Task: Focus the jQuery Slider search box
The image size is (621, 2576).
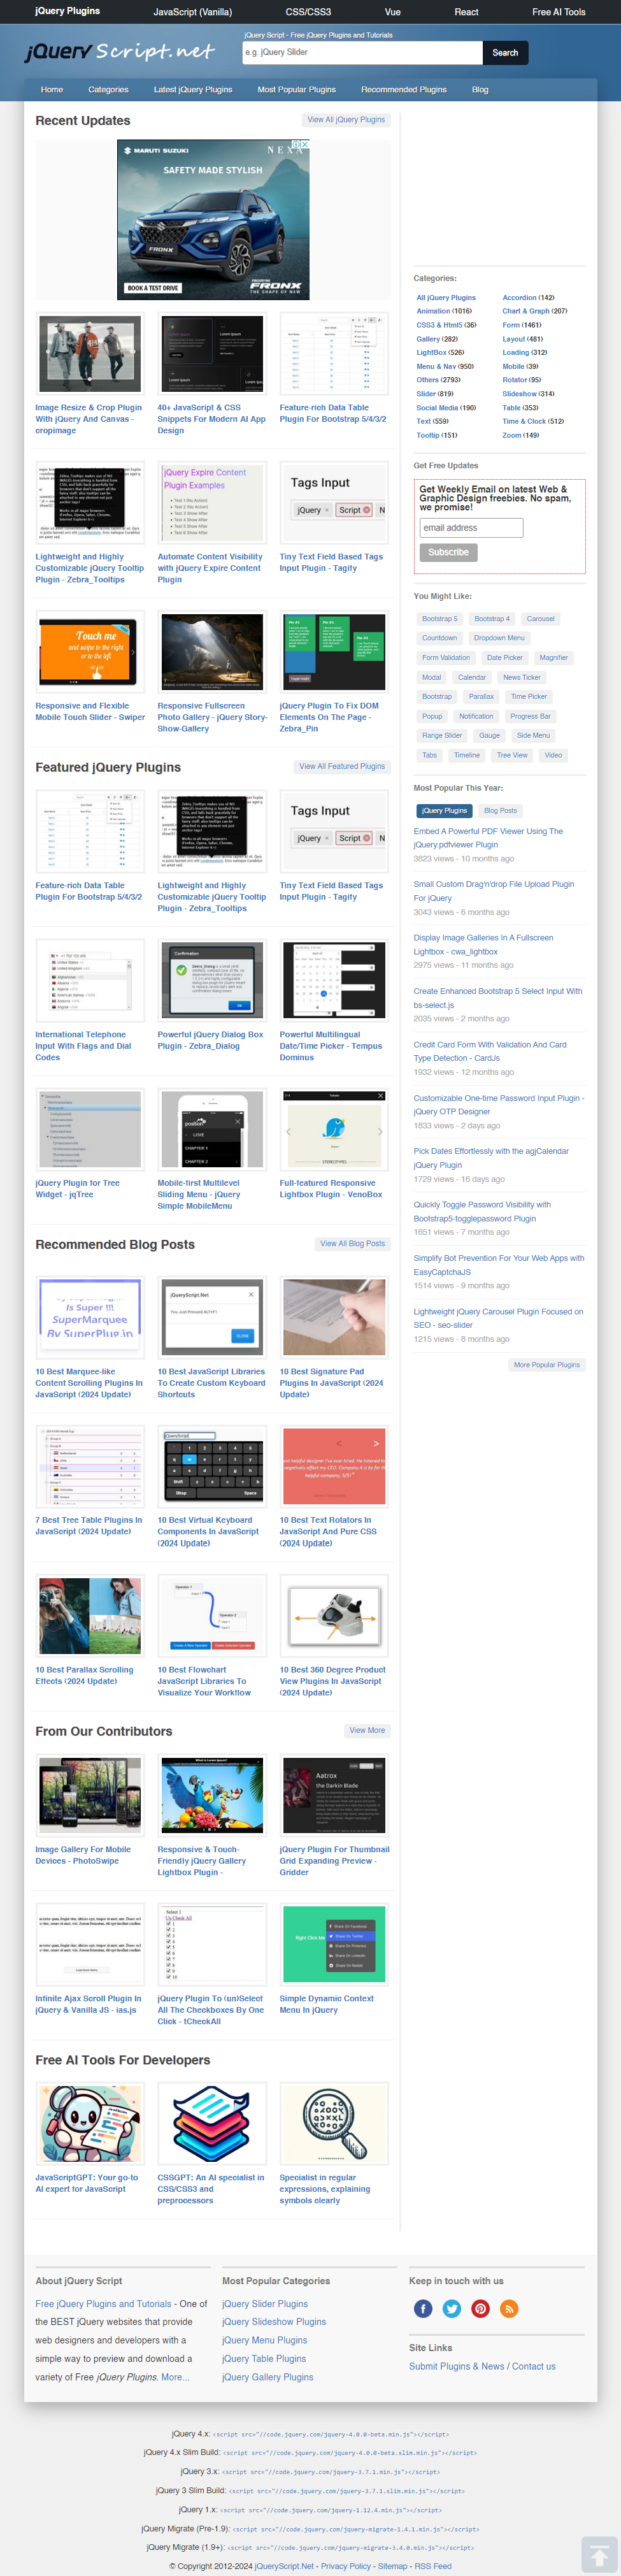Action: point(362,53)
